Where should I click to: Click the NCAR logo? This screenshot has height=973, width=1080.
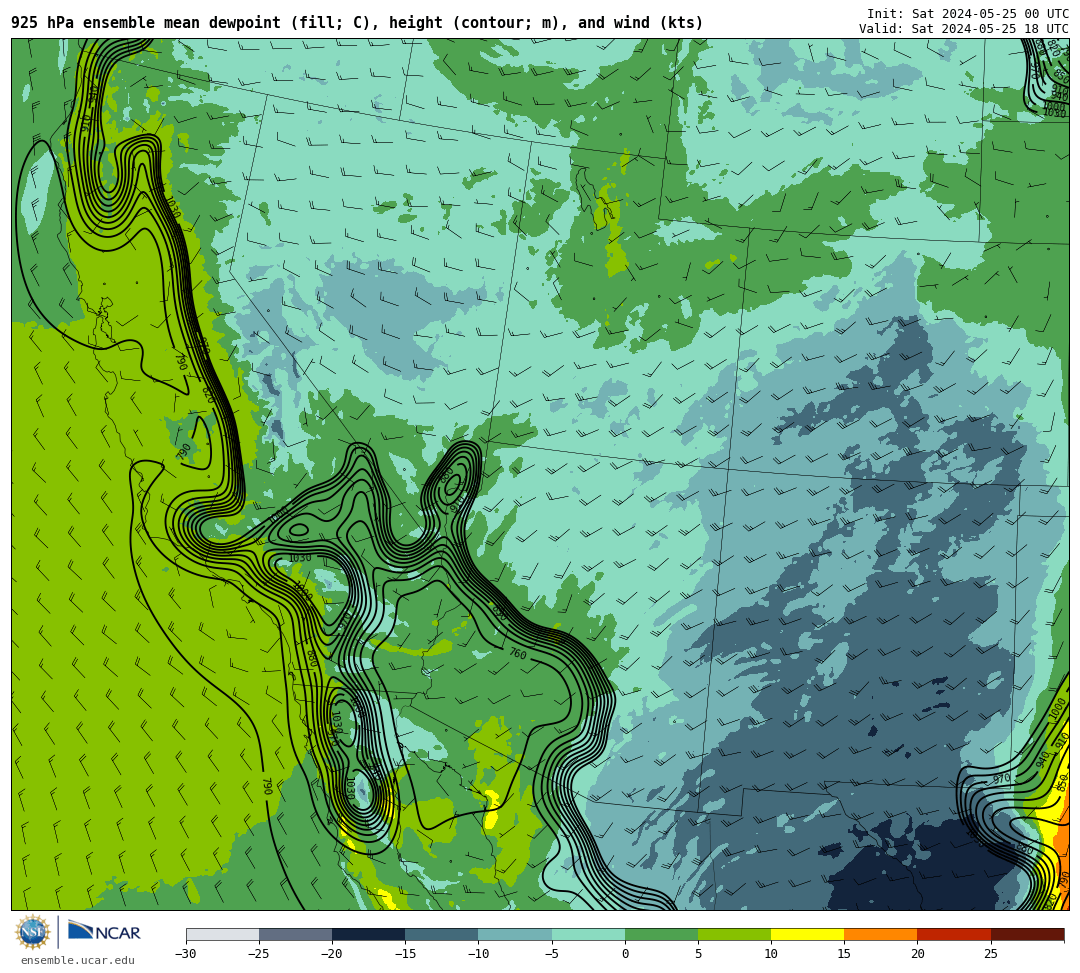click(x=104, y=932)
